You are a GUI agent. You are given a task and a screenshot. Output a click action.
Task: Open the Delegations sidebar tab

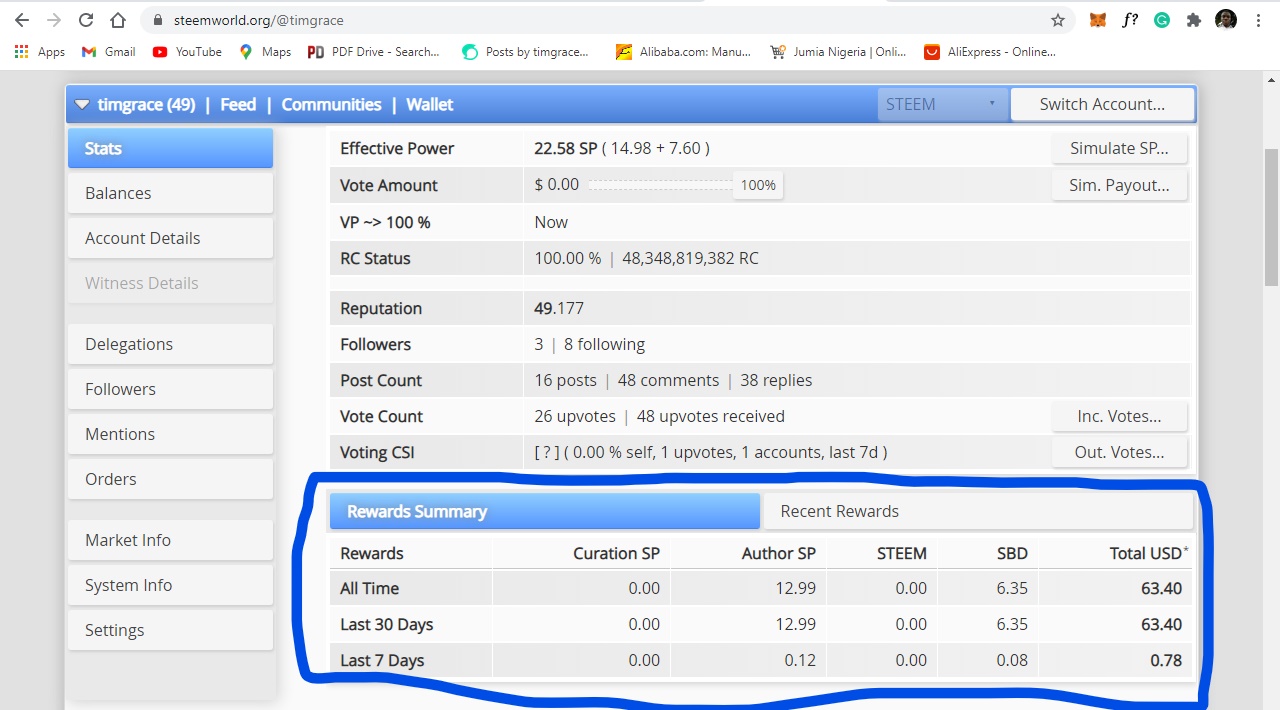[x=170, y=344]
